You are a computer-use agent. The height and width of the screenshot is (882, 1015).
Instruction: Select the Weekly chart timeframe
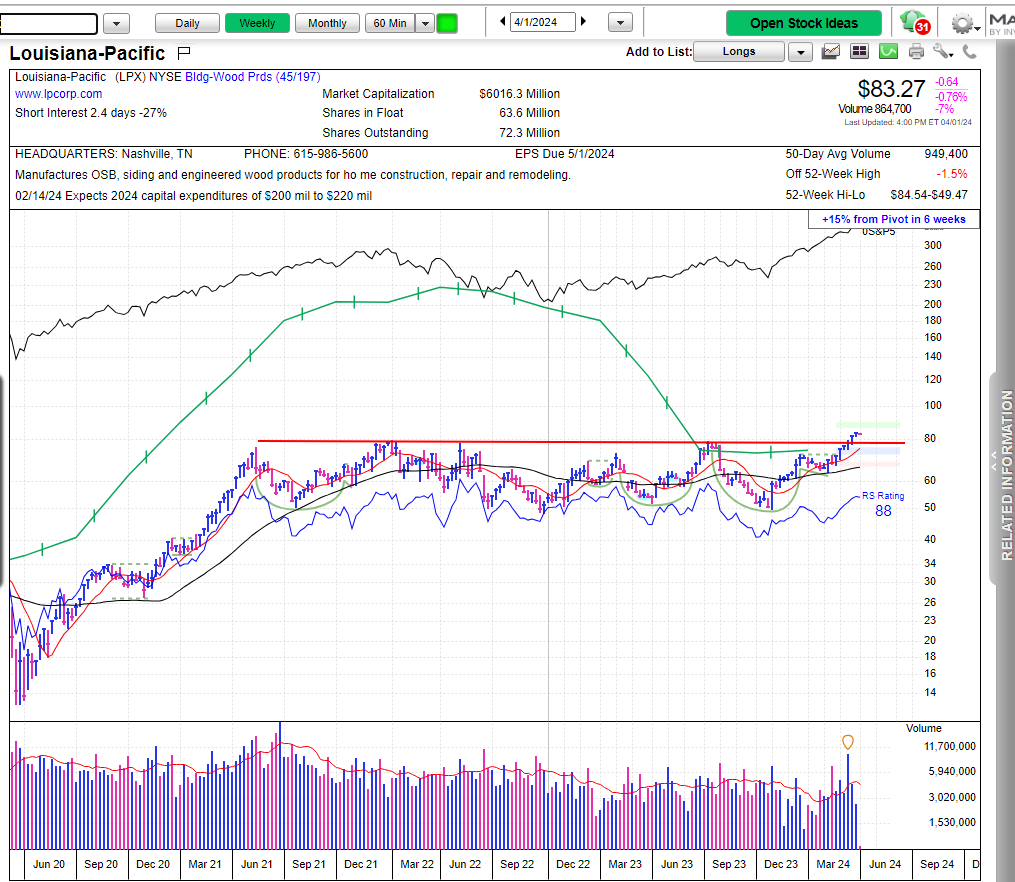pos(257,23)
